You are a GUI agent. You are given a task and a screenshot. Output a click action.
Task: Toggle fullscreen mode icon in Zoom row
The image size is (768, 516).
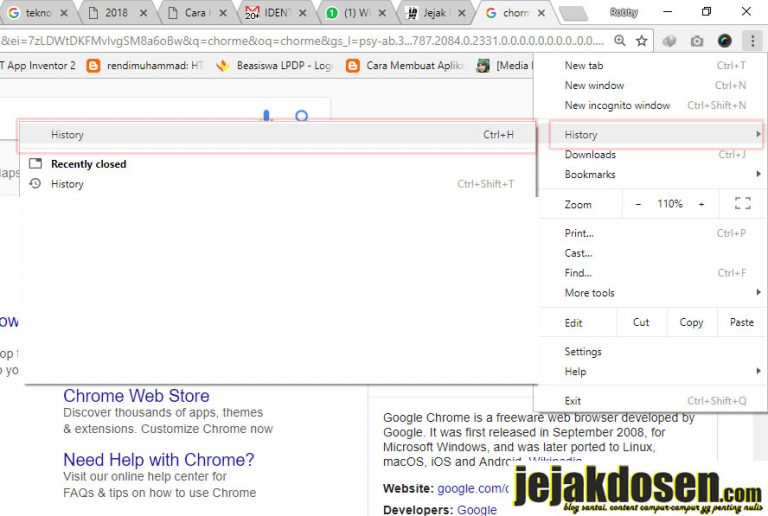(743, 204)
